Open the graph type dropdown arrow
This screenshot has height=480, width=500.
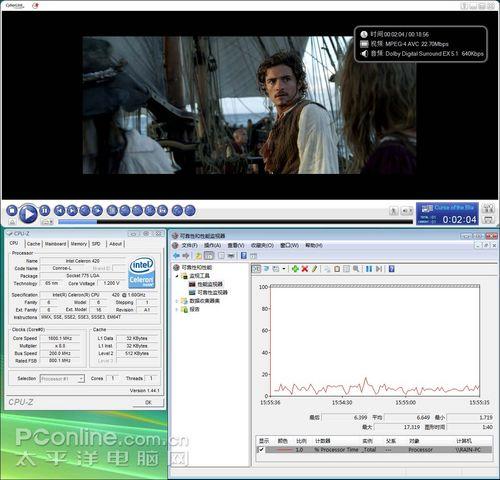tap(284, 269)
